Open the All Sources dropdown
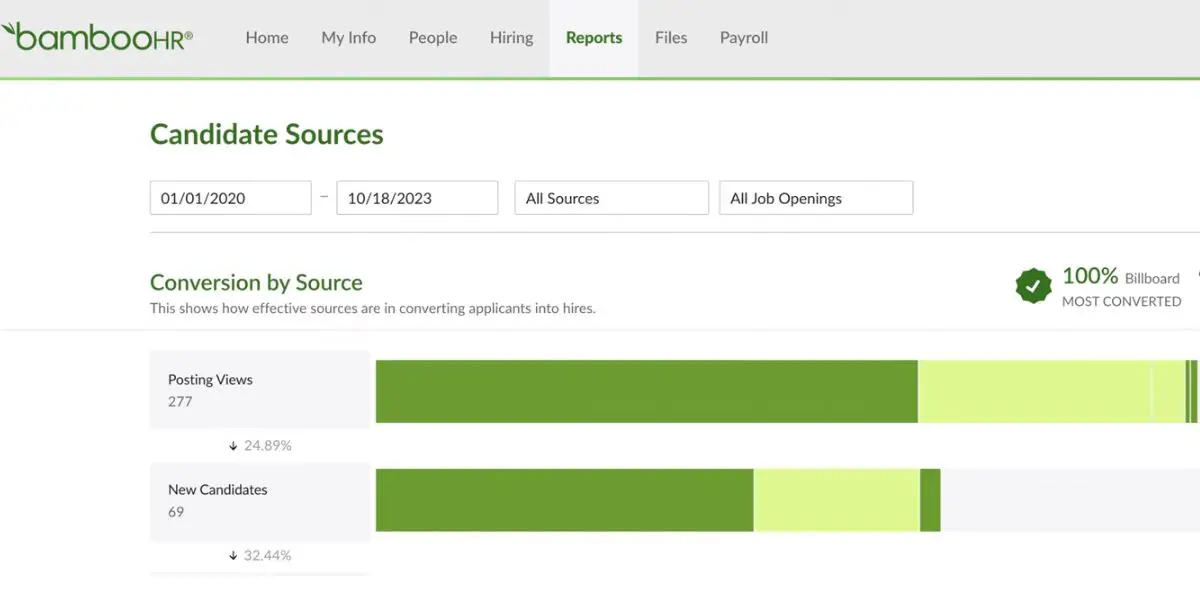The image size is (1200, 600). [611, 198]
